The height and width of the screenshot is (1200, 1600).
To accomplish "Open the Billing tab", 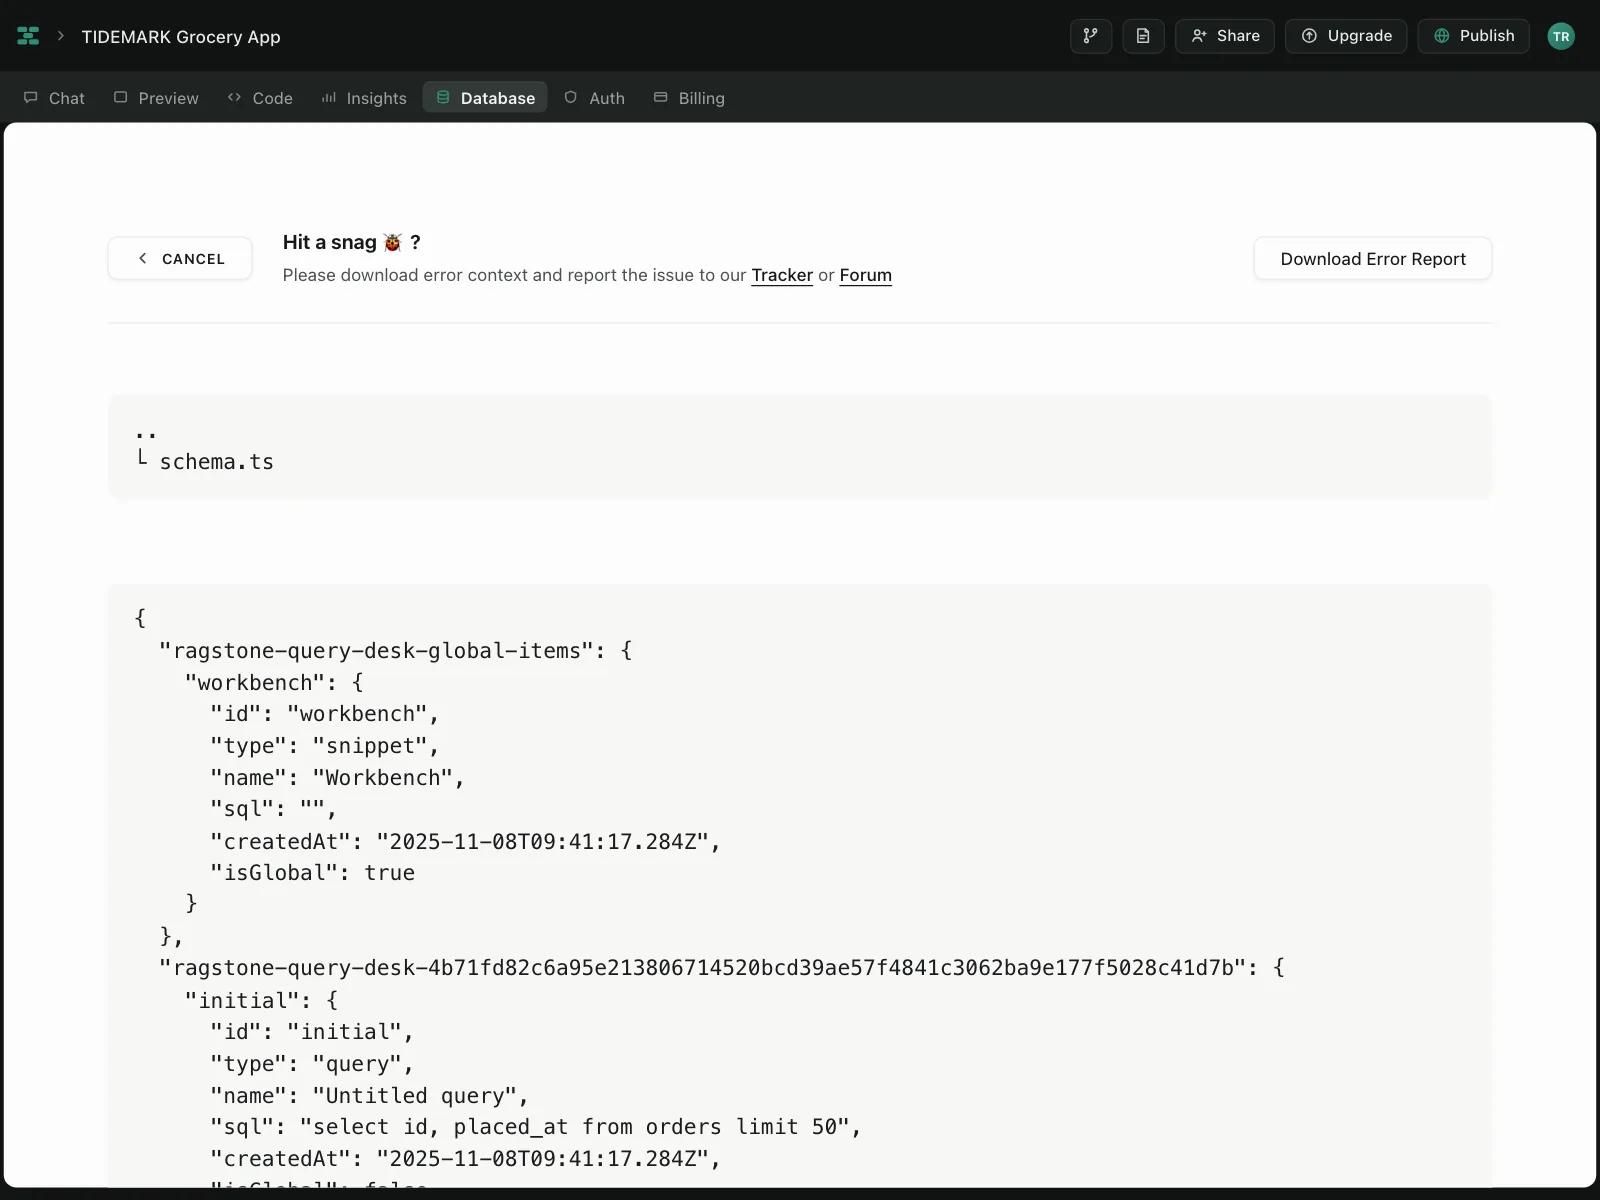I will click(689, 98).
